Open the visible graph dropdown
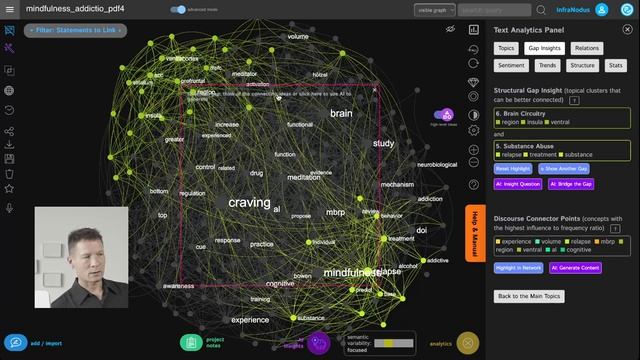Viewport: 640px width, 360px height. click(435, 10)
